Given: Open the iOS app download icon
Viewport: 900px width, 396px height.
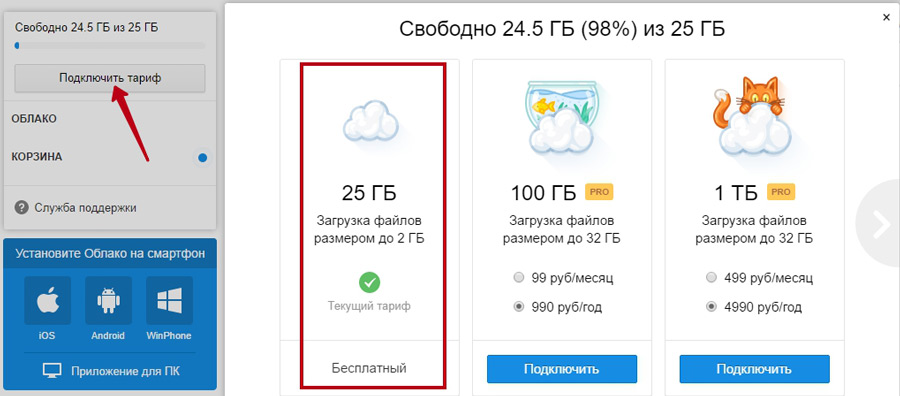Looking at the screenshot, I should click(x=48, y=301).
